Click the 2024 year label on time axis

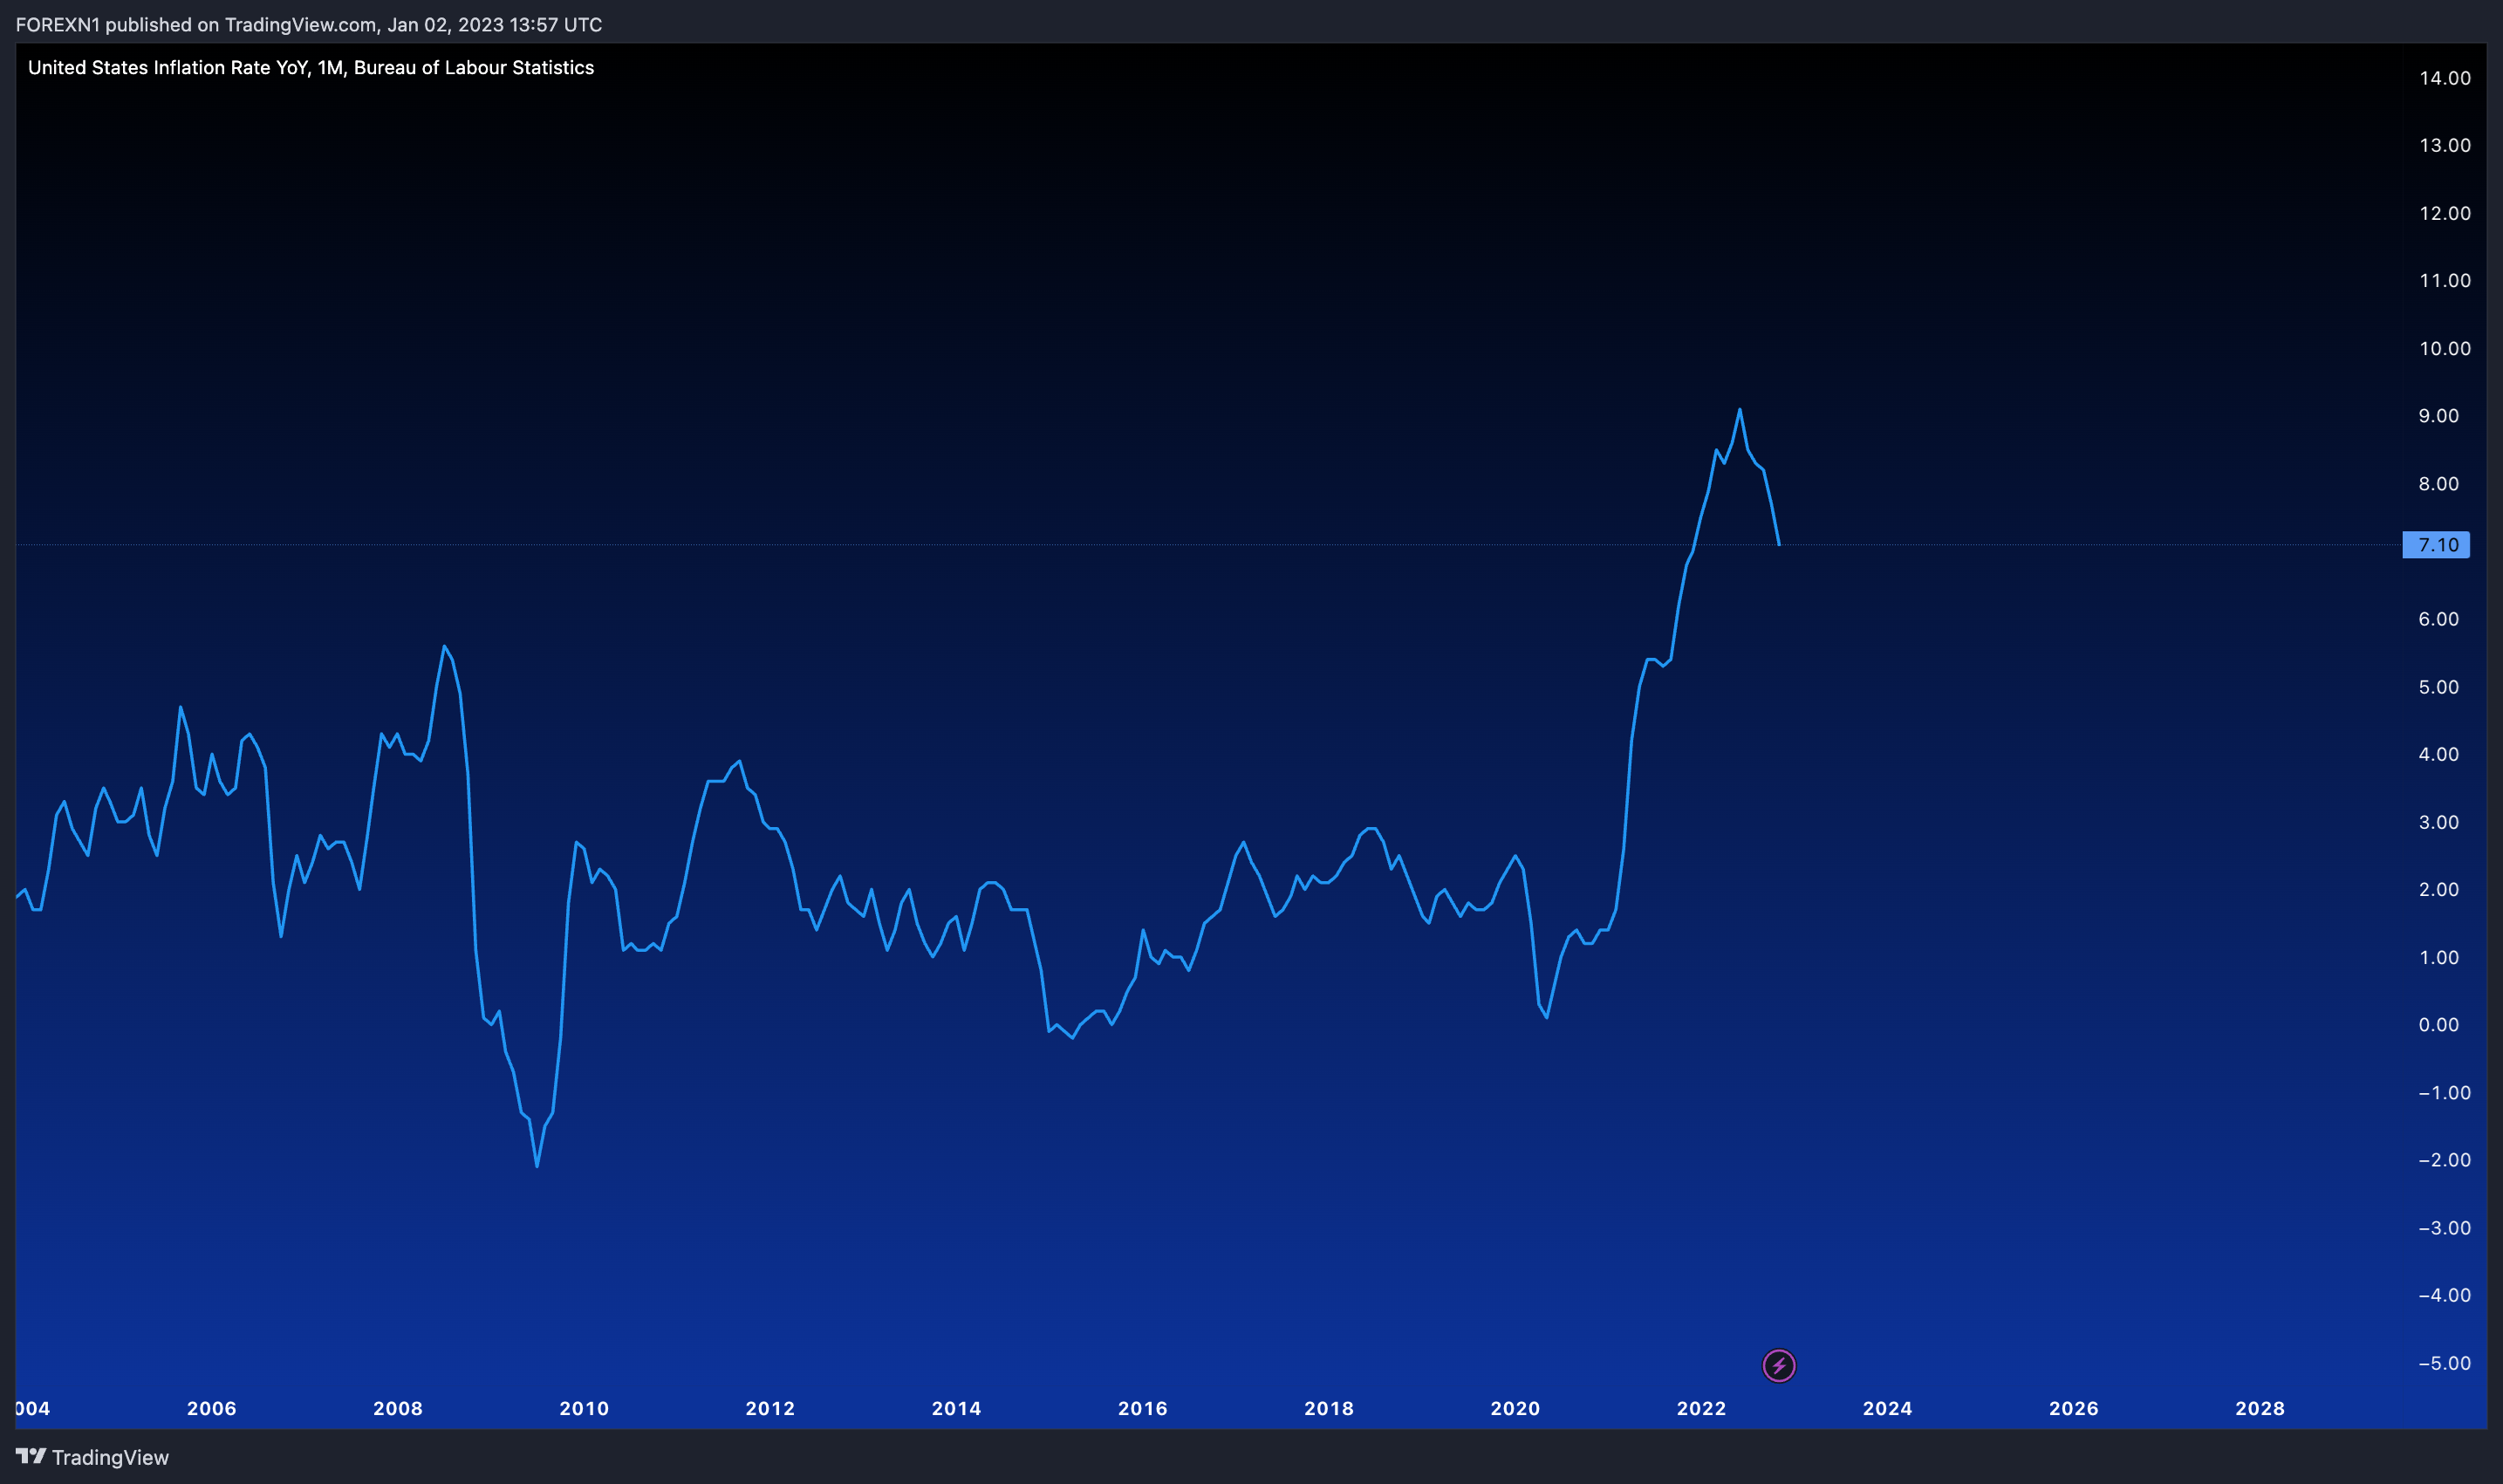(x=1888, y=1408)
